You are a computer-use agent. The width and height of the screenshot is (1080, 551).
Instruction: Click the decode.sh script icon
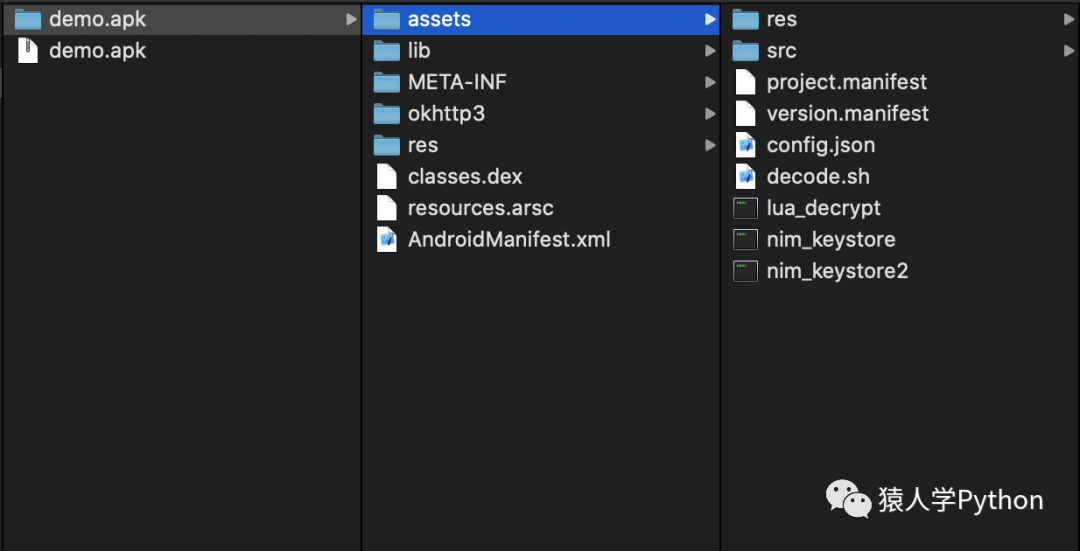click(746, 176)
